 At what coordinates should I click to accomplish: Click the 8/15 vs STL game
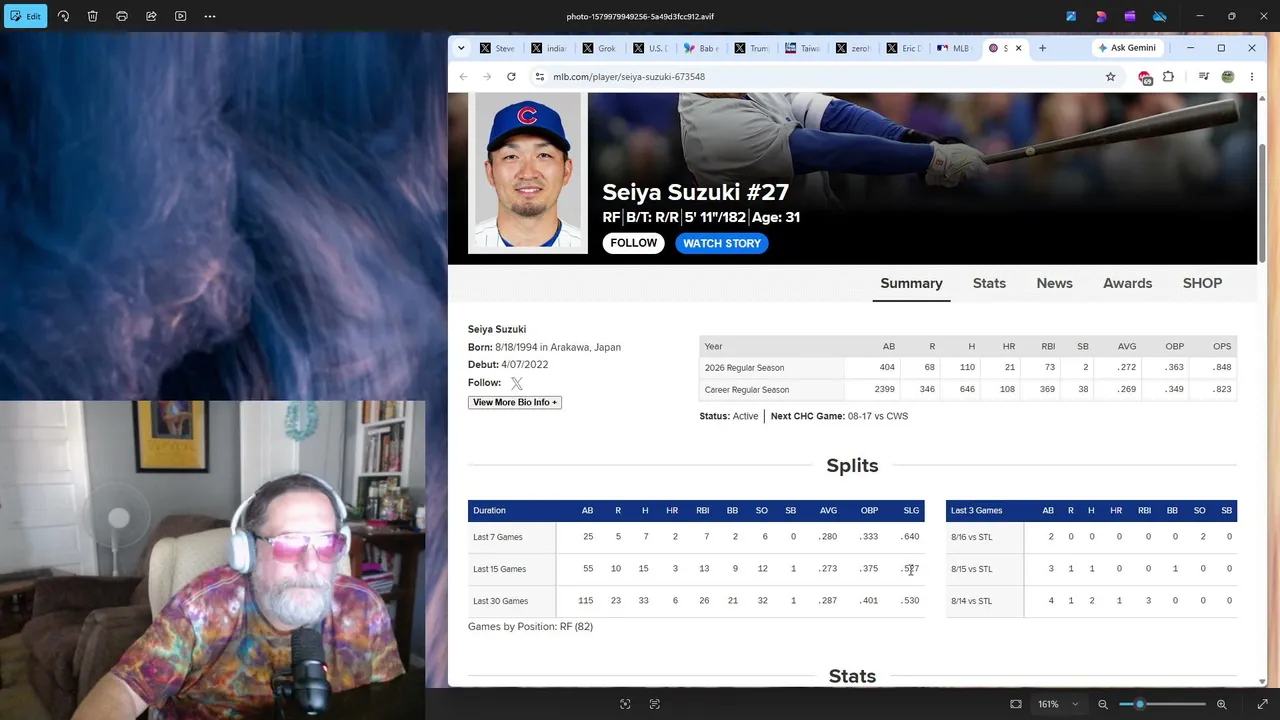(971, 569)
